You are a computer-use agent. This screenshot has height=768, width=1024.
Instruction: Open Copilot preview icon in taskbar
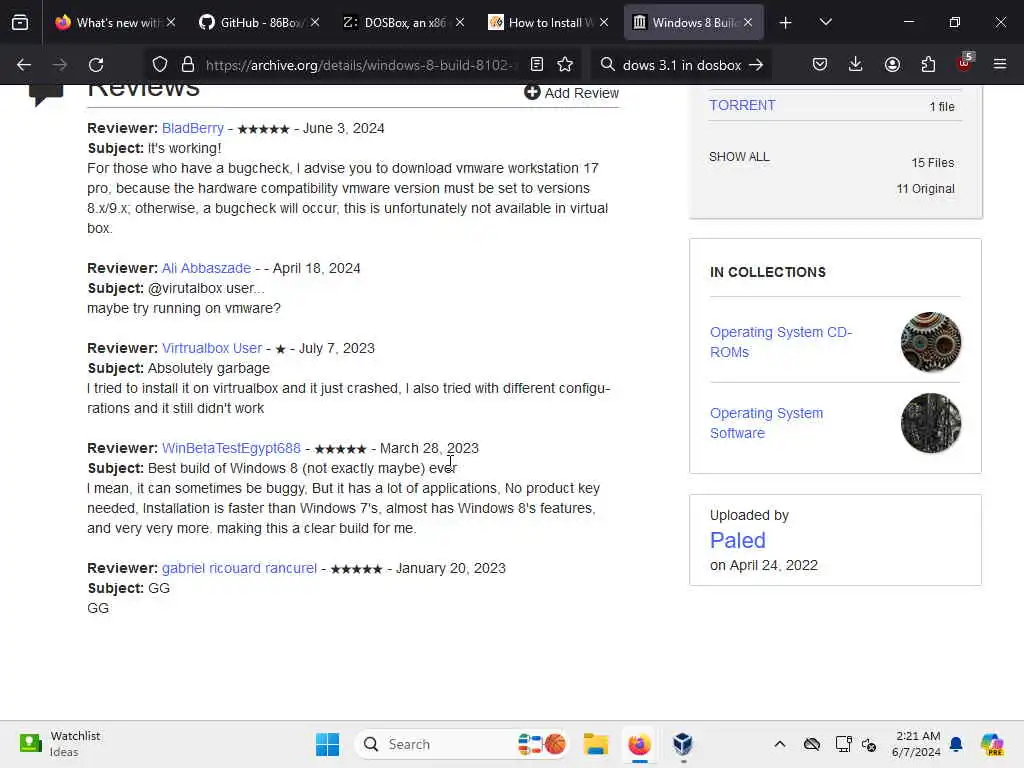[992, 744]
